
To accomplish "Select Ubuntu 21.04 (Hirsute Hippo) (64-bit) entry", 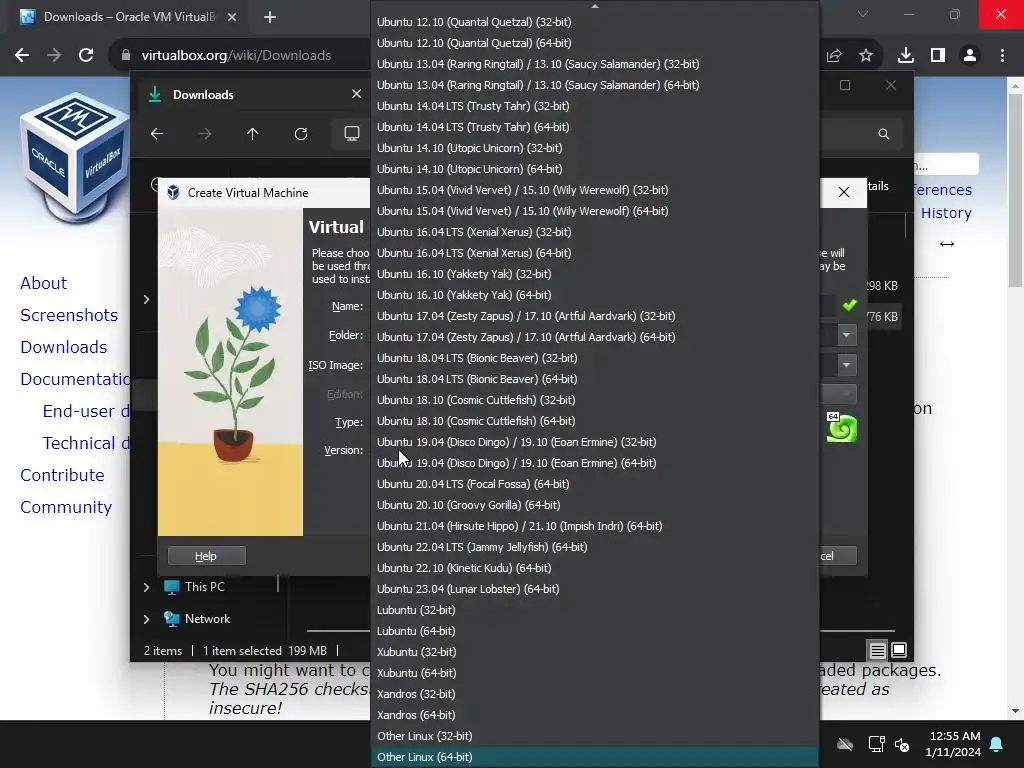I will [x=595, y=526].
